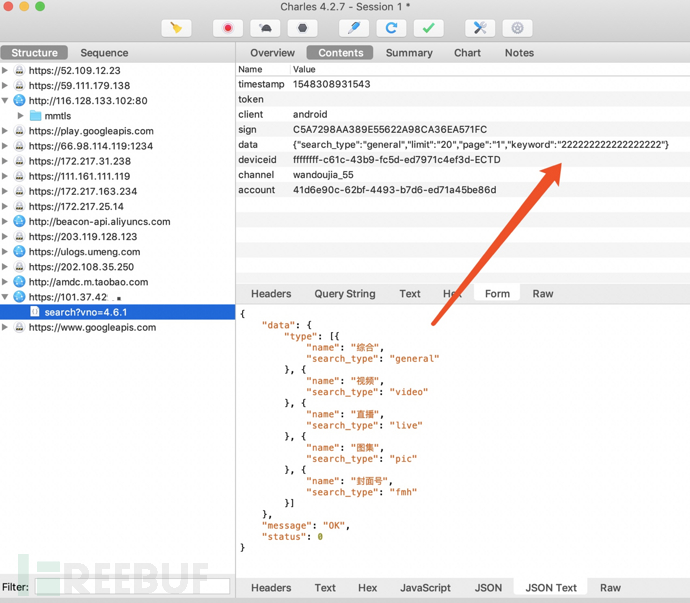Viewport: 690px width, 603px height.
Task: Show response JSON Text tab
Action: (551, 588)
